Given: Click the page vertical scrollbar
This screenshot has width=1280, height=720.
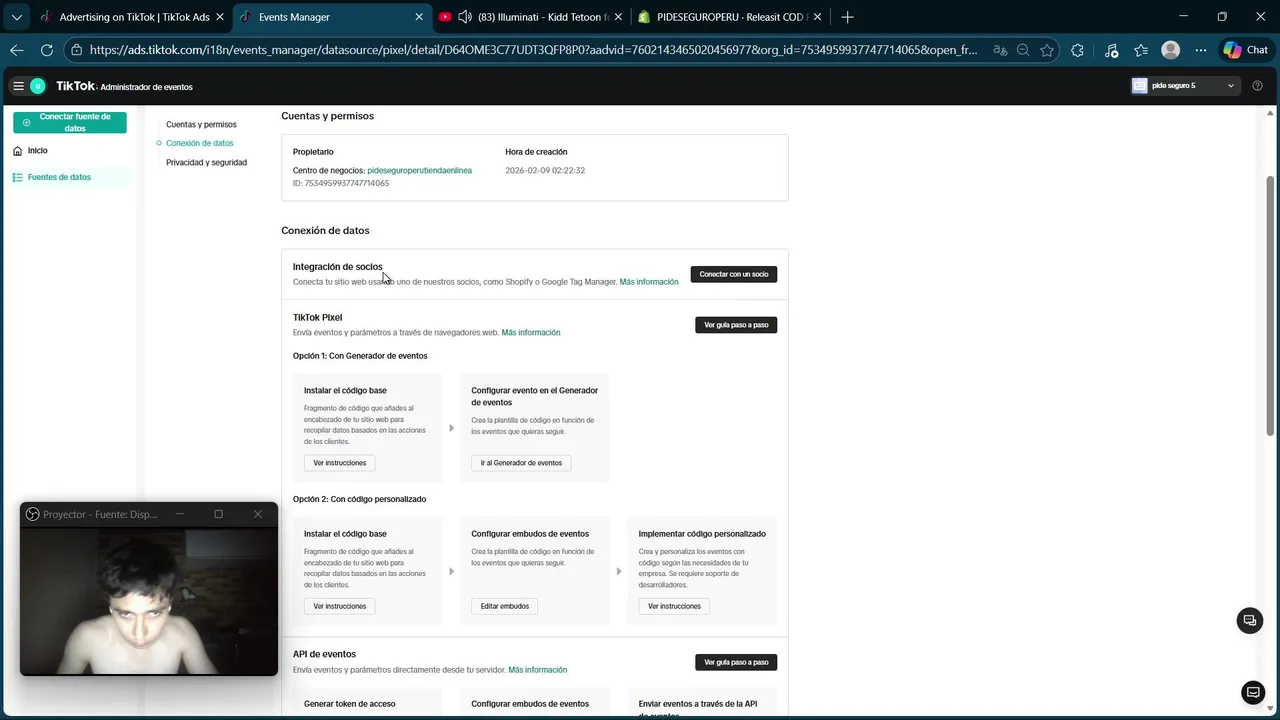Looking at the screenshot, I should pyautogui.click(x=1271, y=305).
